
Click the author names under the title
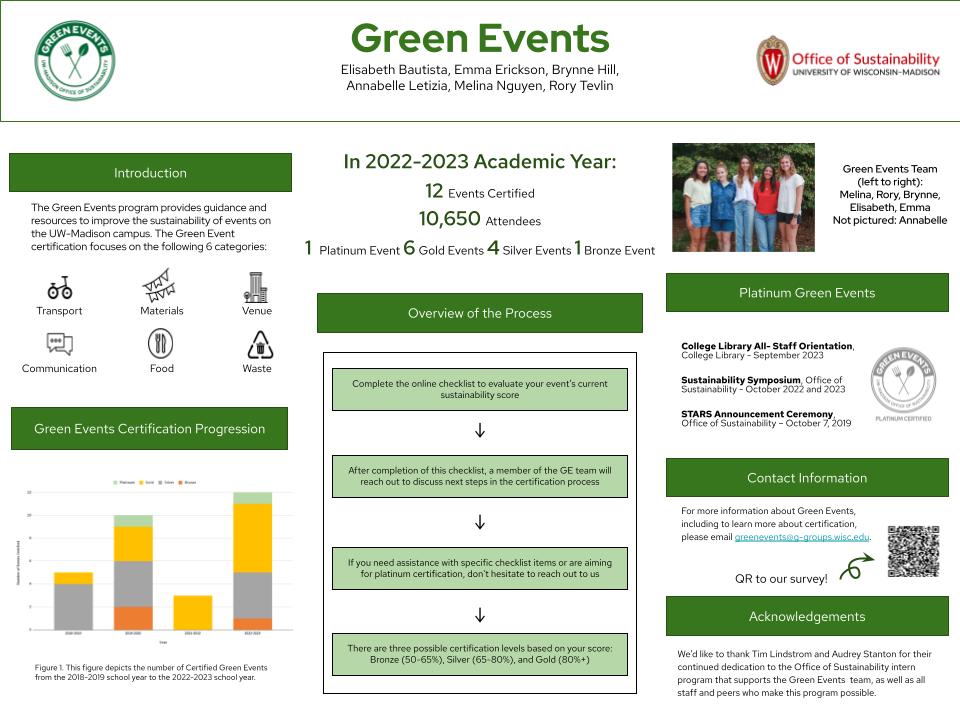480,78
